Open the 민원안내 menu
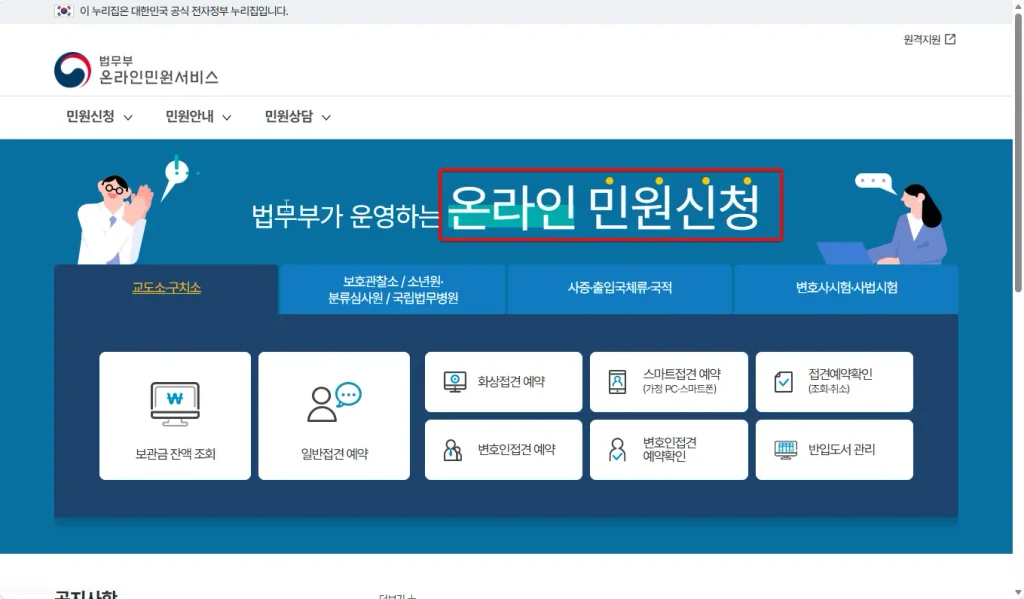Screen dimensions: 1024x599 (x=198, y=116)
